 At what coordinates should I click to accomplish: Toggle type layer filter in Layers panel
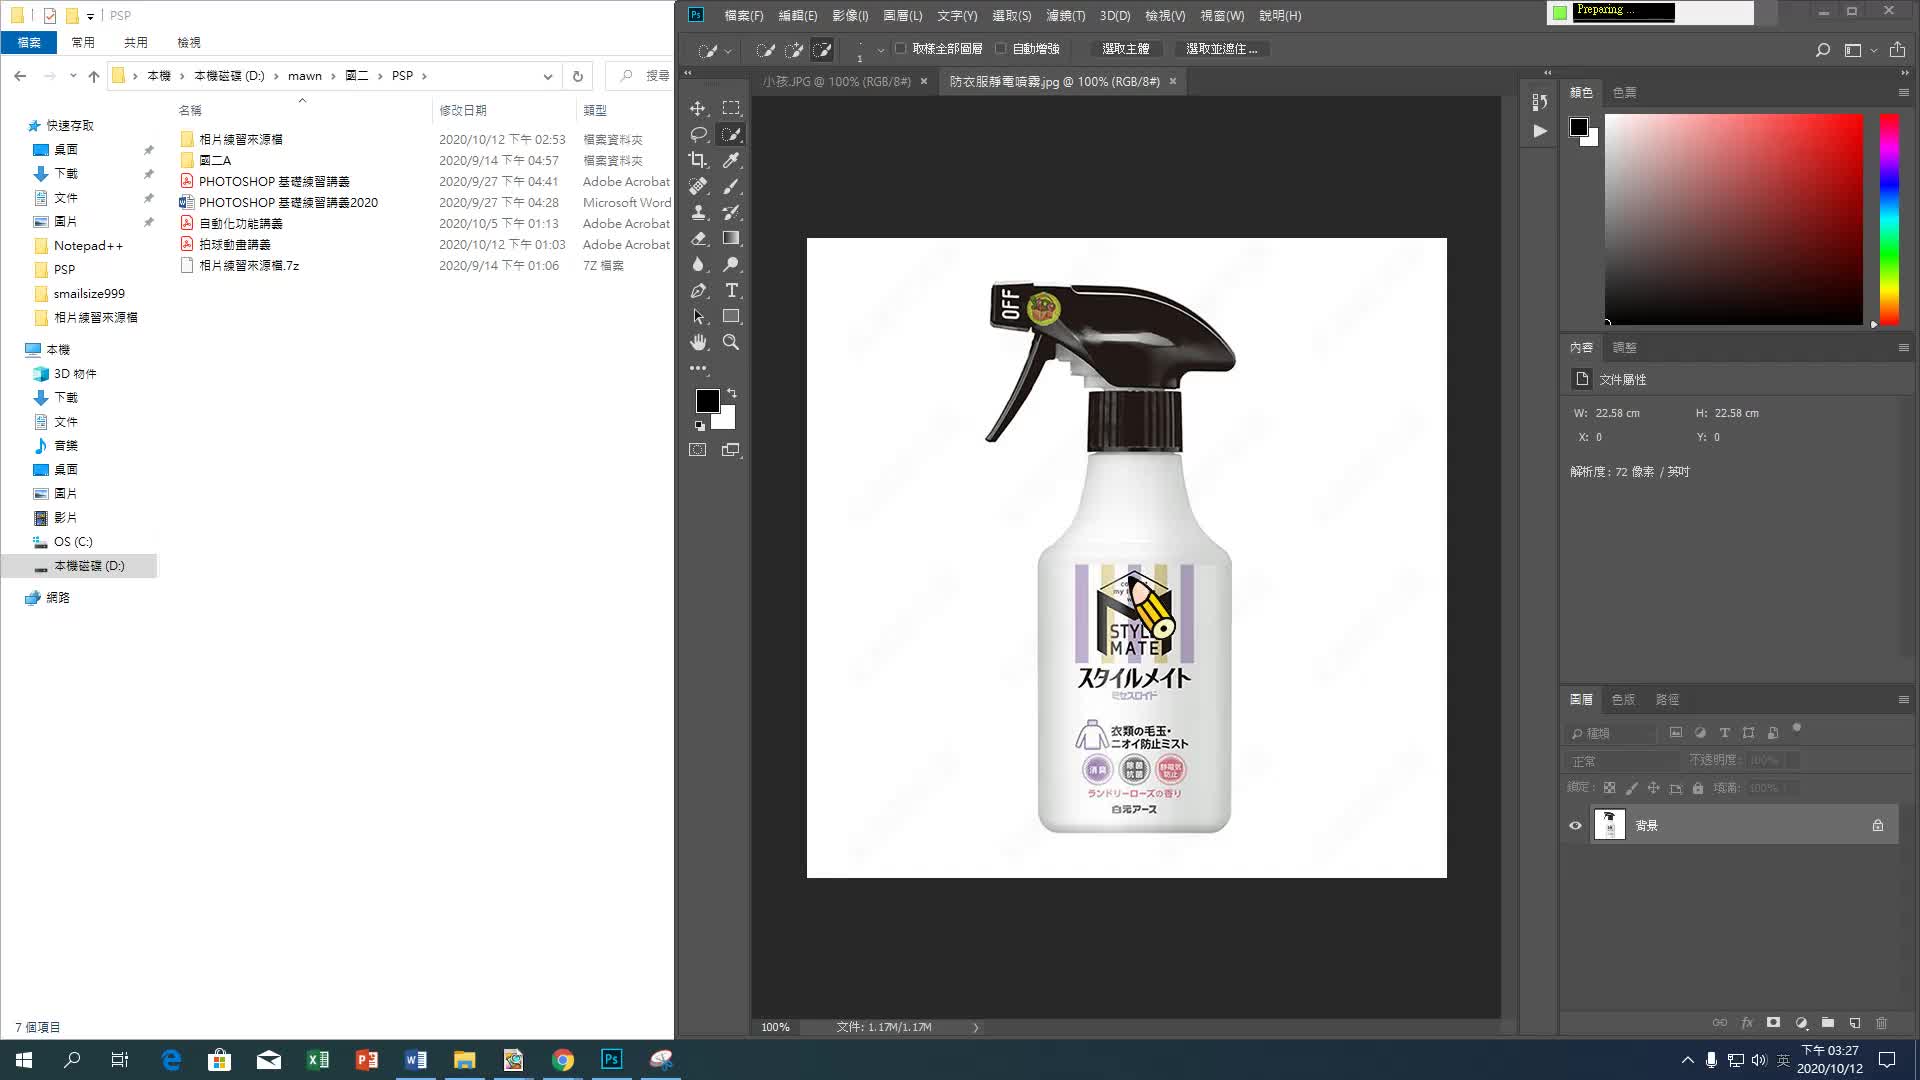[x=1724, y=733]
